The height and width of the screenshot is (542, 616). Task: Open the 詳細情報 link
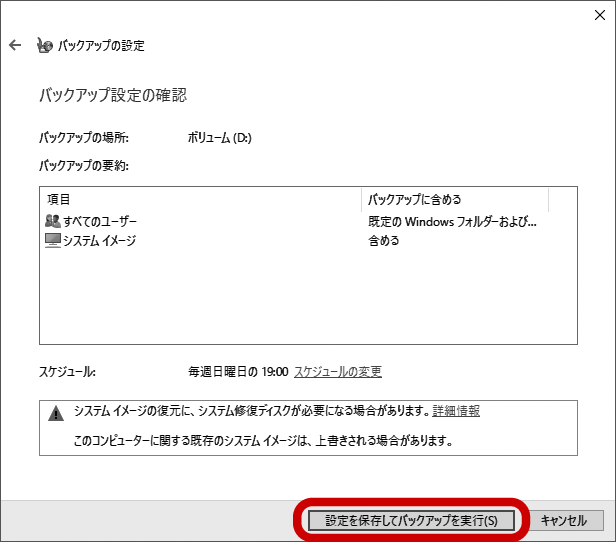tap(456, 411)
